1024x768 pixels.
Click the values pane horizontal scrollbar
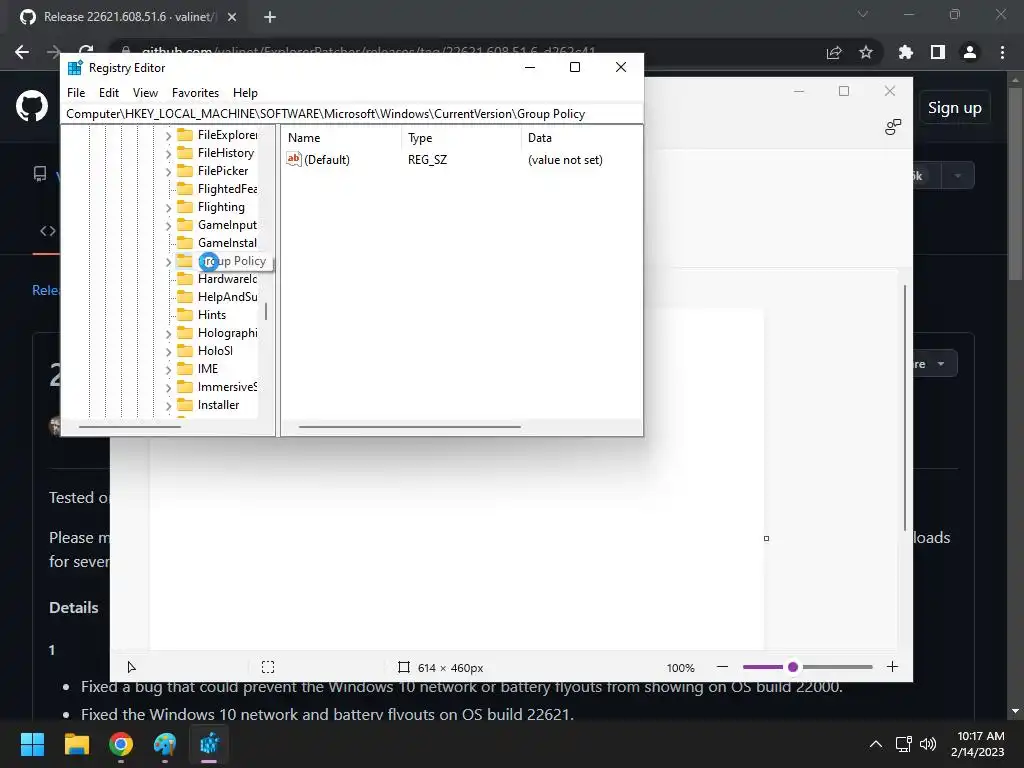click(x=409, y=427)
